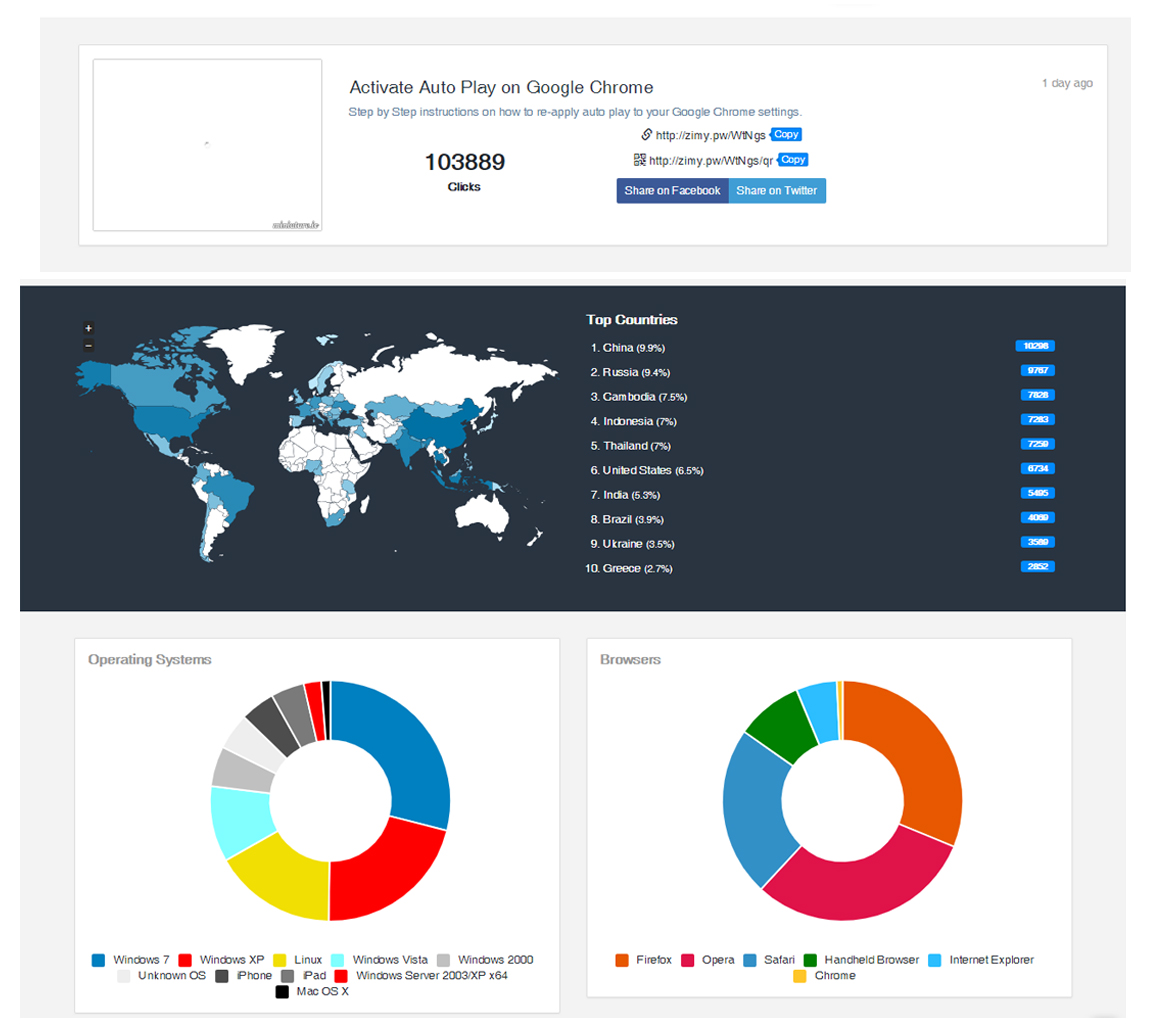Viewport: 1174px width, 1024px height.
Task: Toggle the Linux yellow legend swatch
Action: click(x=280, y=960)
